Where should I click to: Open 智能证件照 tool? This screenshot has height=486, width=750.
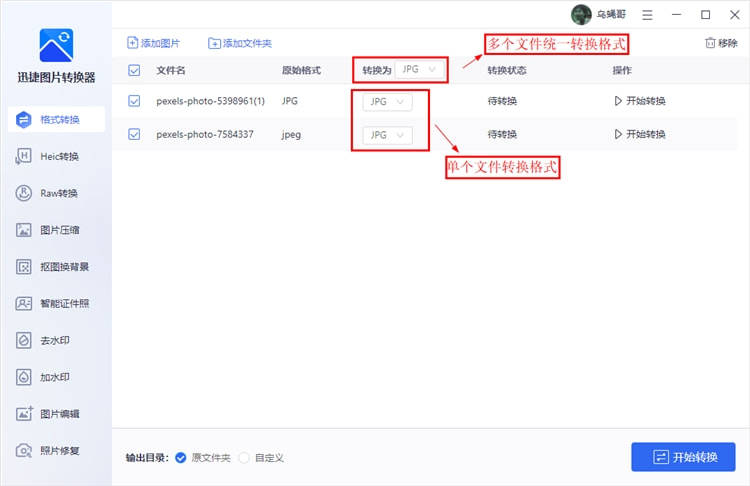click(56, 303)
